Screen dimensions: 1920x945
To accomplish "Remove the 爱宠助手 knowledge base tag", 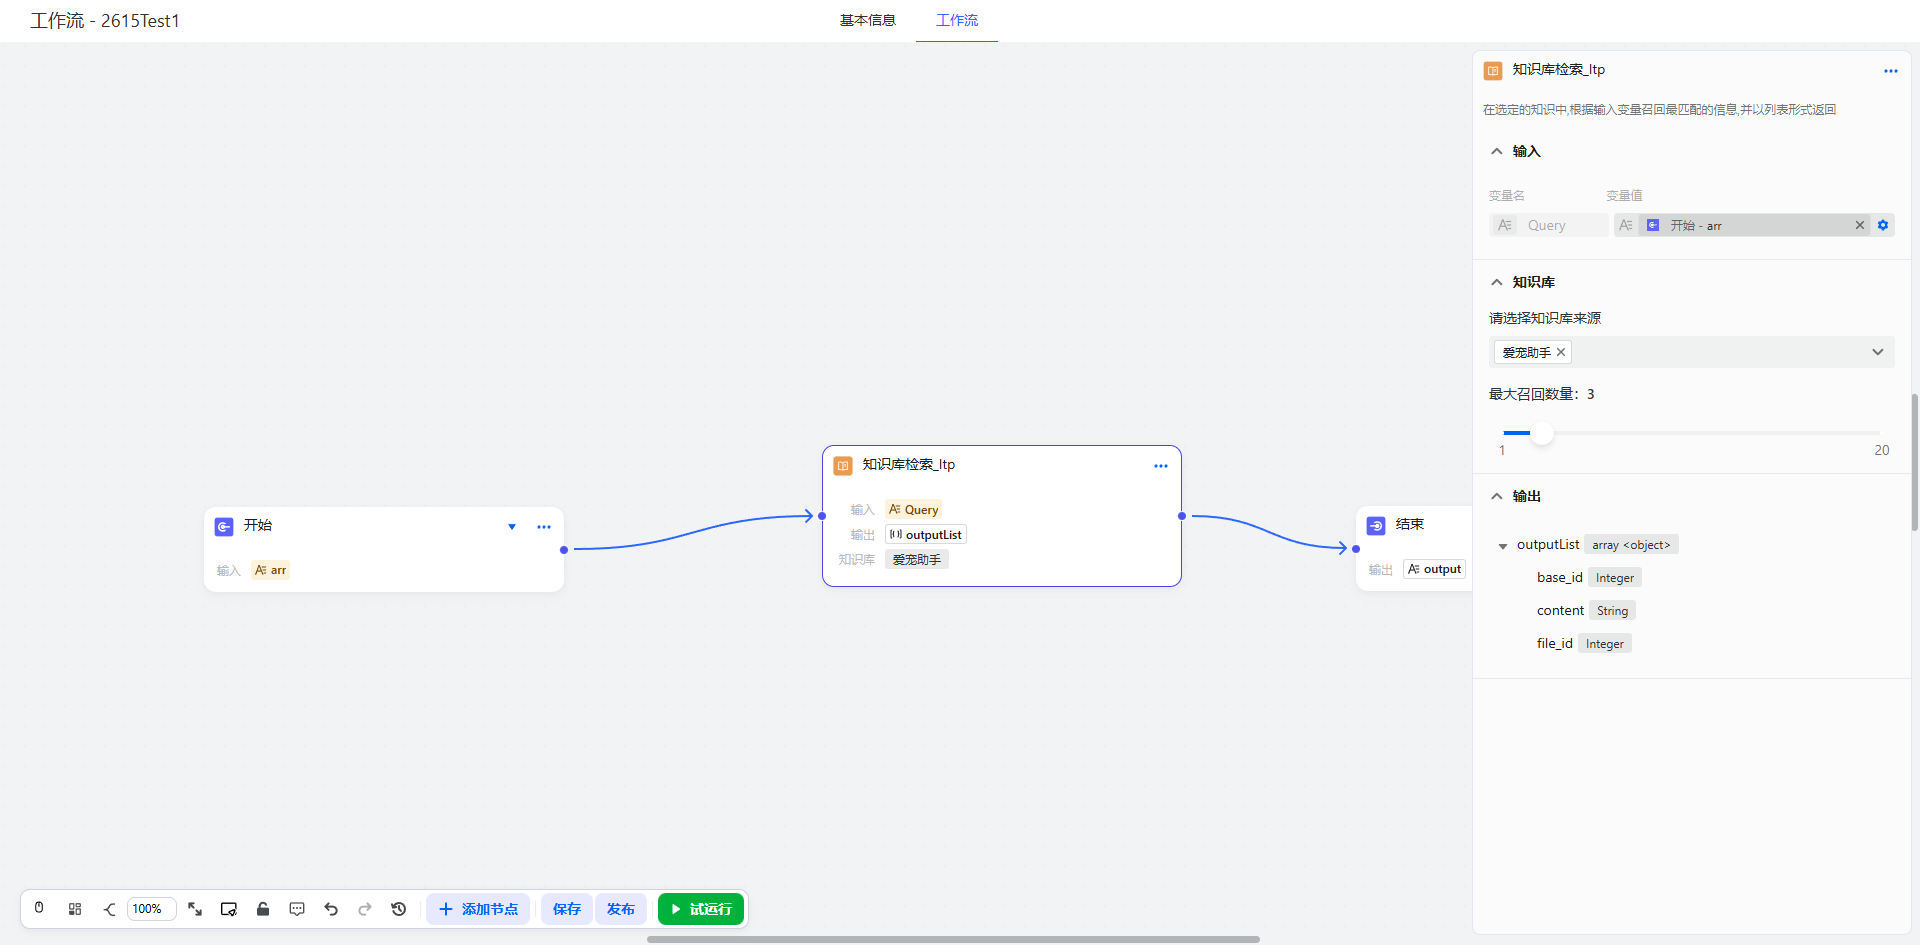I will pos(1561,352).
